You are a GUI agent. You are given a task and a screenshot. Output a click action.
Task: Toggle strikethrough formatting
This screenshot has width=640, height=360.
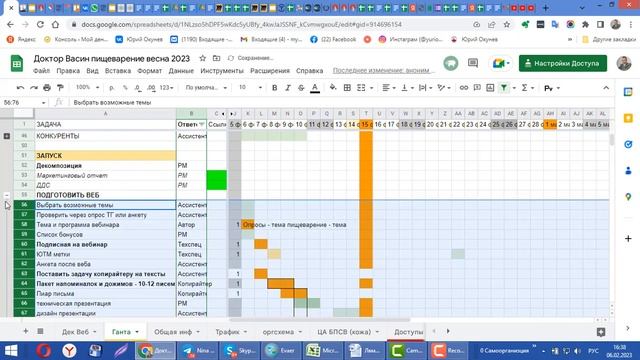[x=301, y=88]
